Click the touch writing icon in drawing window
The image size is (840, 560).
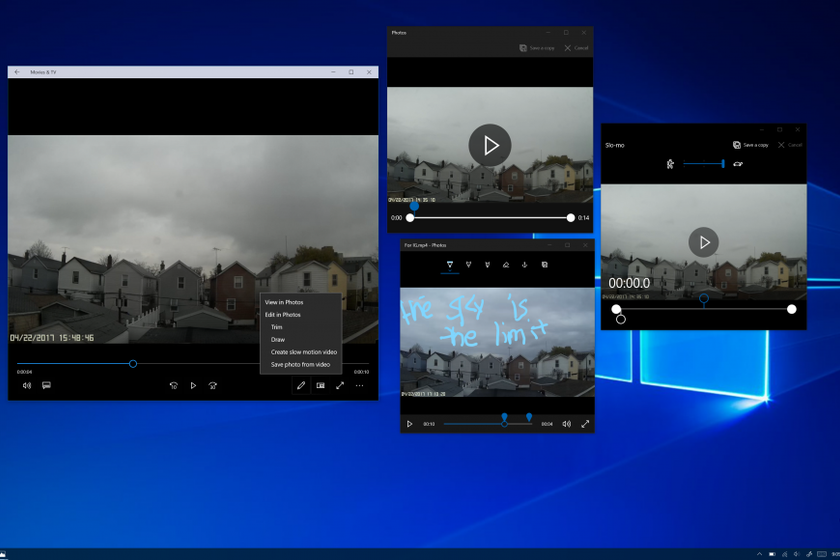(x=524, y=265)
